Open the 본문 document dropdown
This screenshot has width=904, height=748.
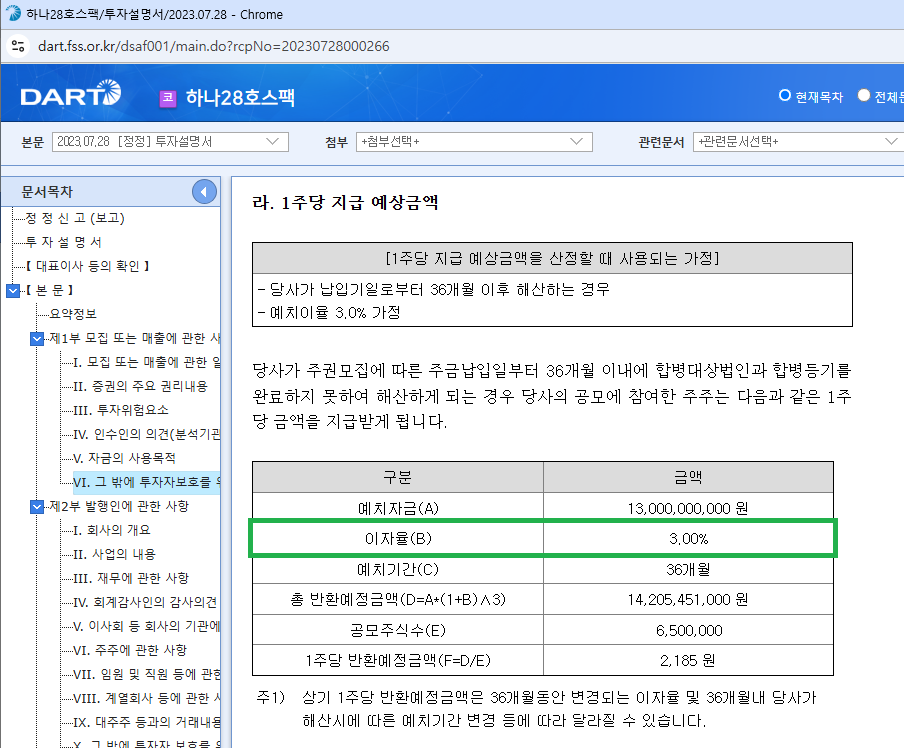click(170, 142)
